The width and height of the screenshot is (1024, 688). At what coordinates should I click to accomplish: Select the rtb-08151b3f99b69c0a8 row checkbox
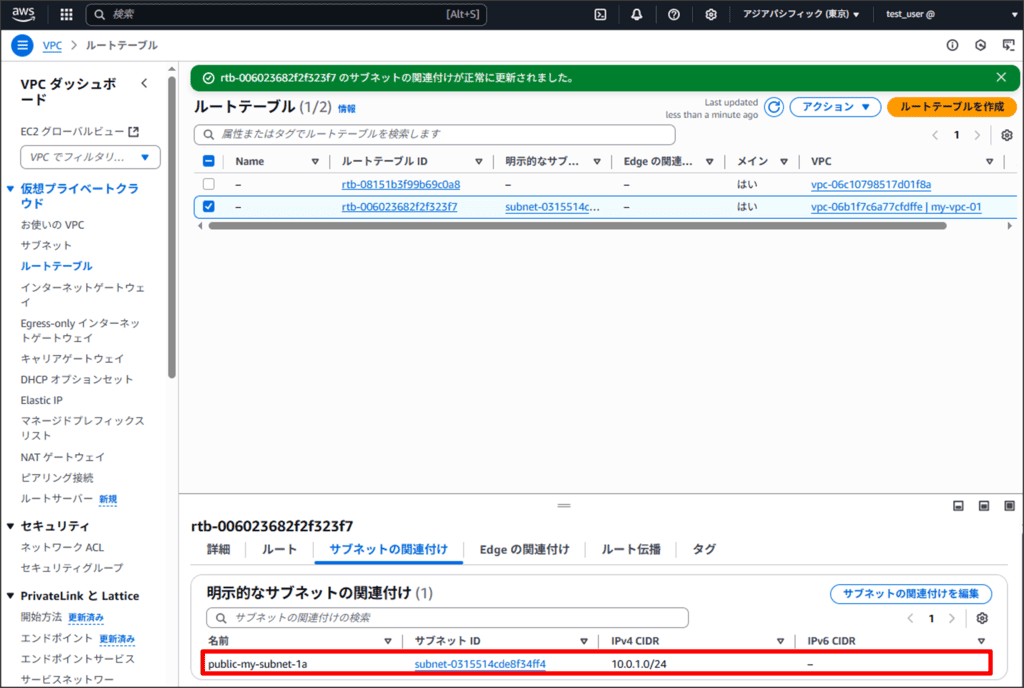point(209,184)
